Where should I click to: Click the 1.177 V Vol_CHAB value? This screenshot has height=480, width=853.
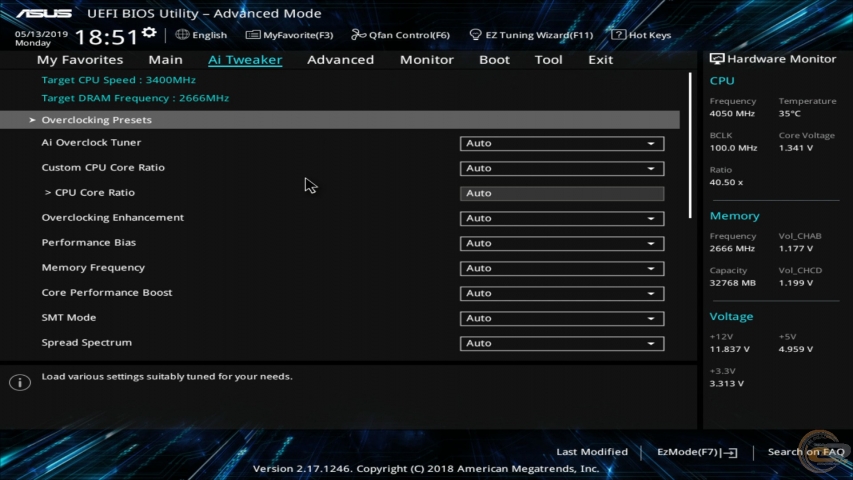coord(795,249)
